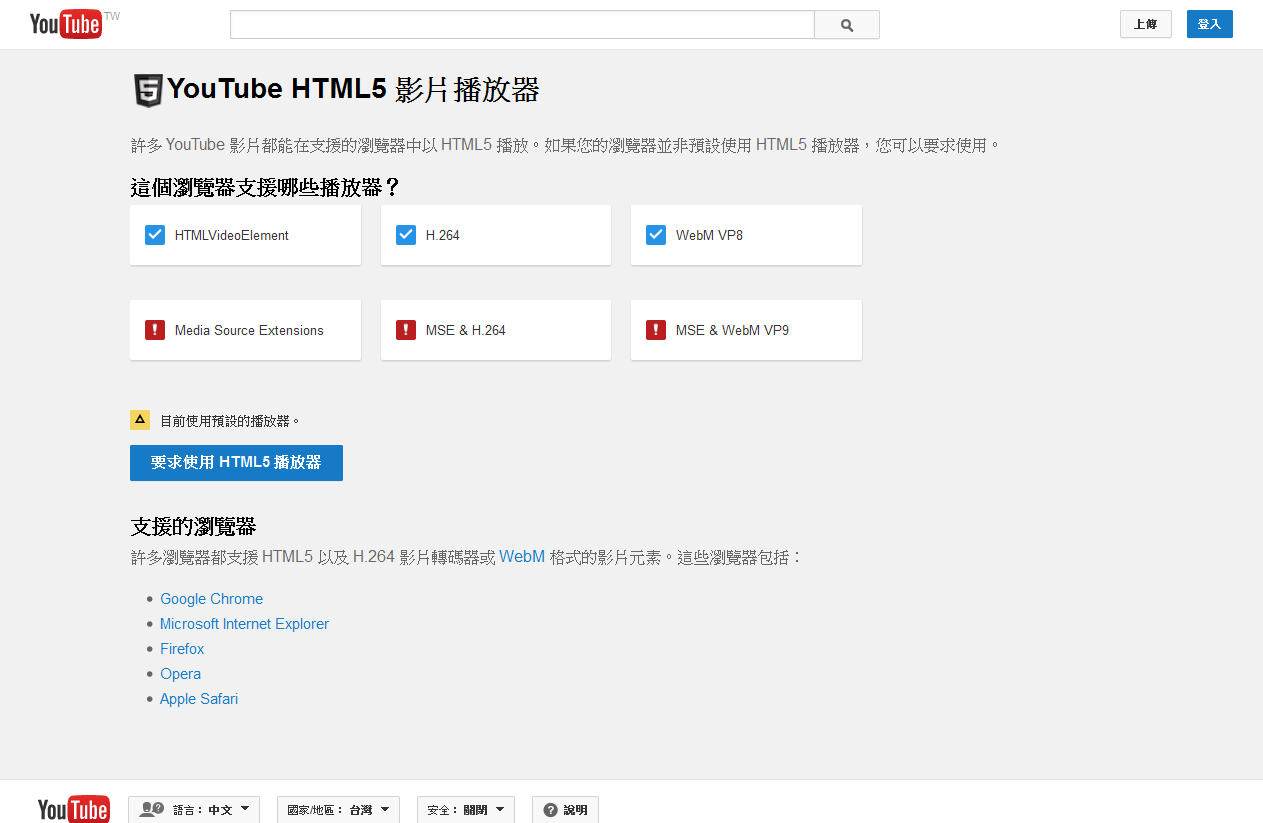Click the MSE & WebM VP9 red alert icon

[656, 330]
